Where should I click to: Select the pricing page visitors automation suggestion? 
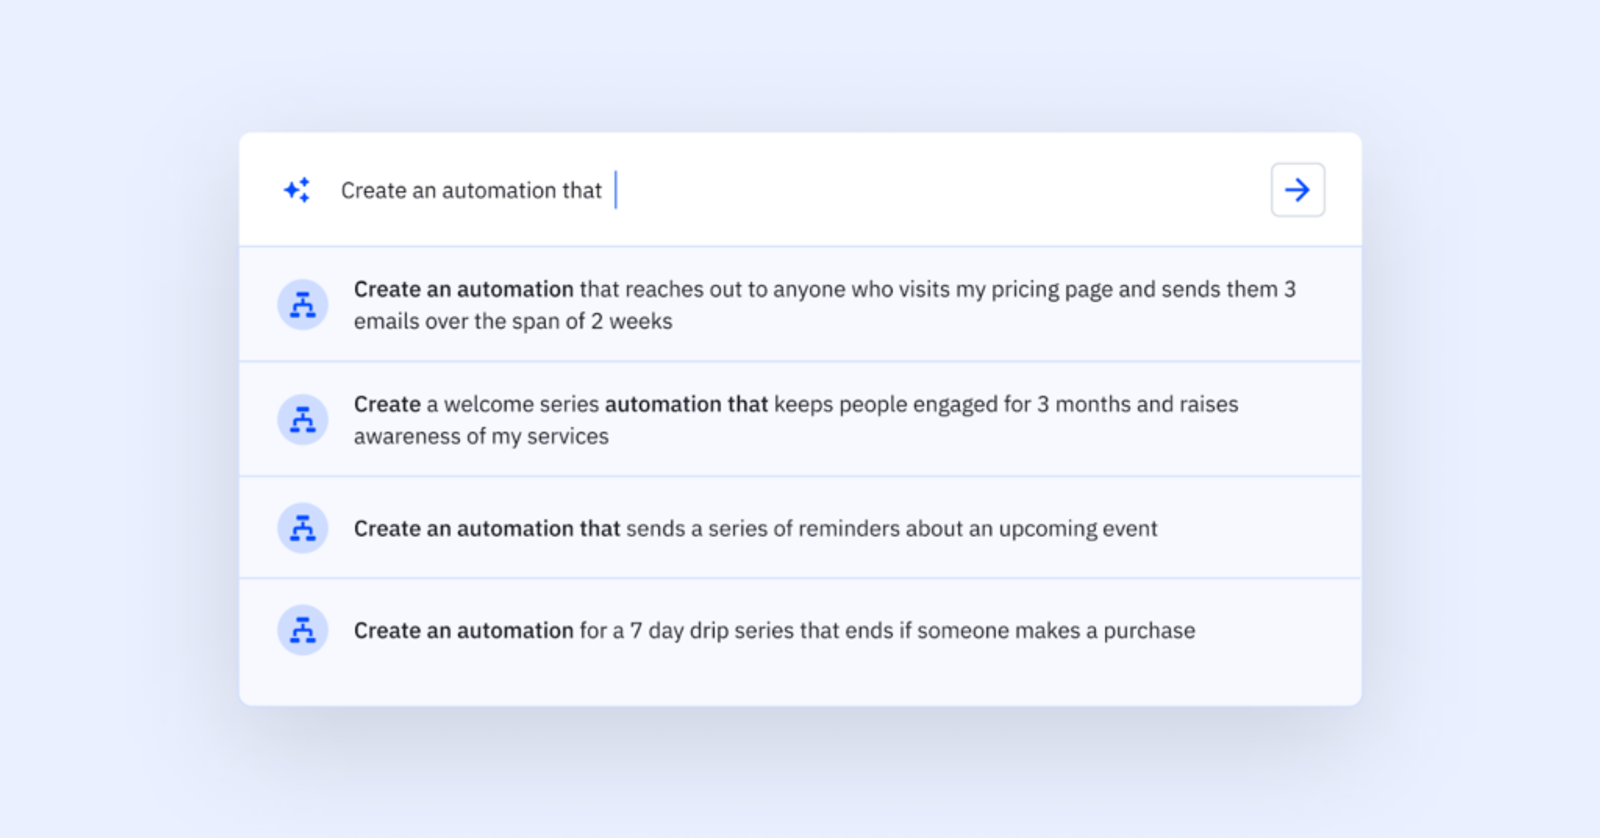click(824, 290)
